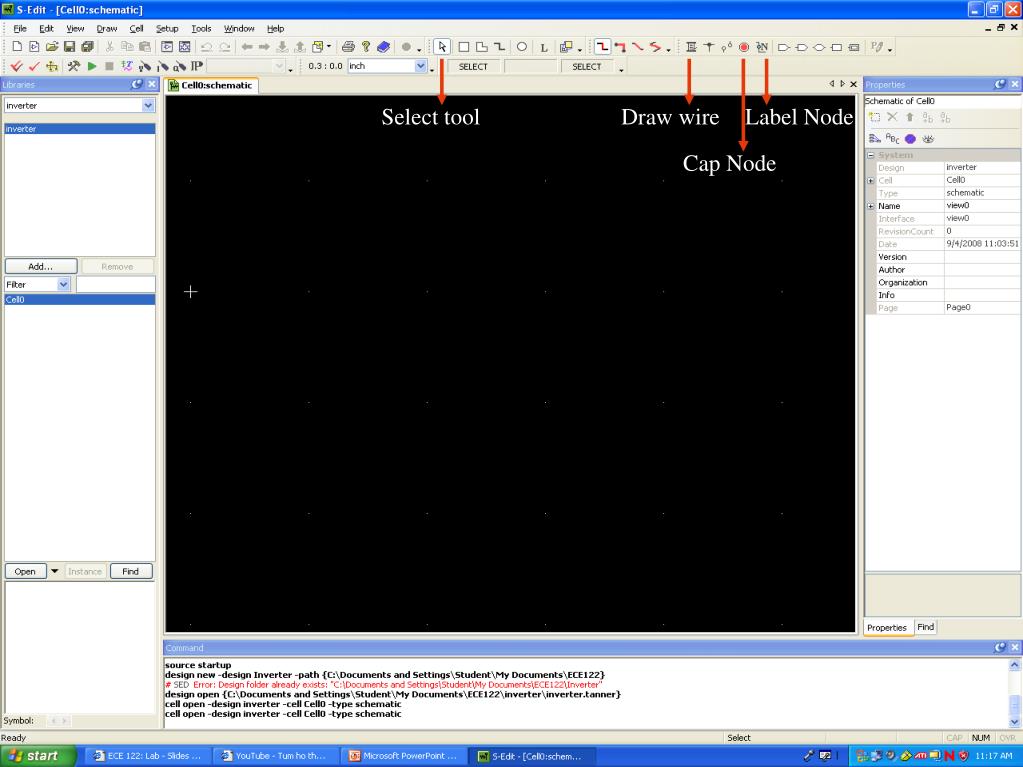Click the single red checkmark icon
Image resolution: width=1023 pixels, height=767 pixels.
34,66
